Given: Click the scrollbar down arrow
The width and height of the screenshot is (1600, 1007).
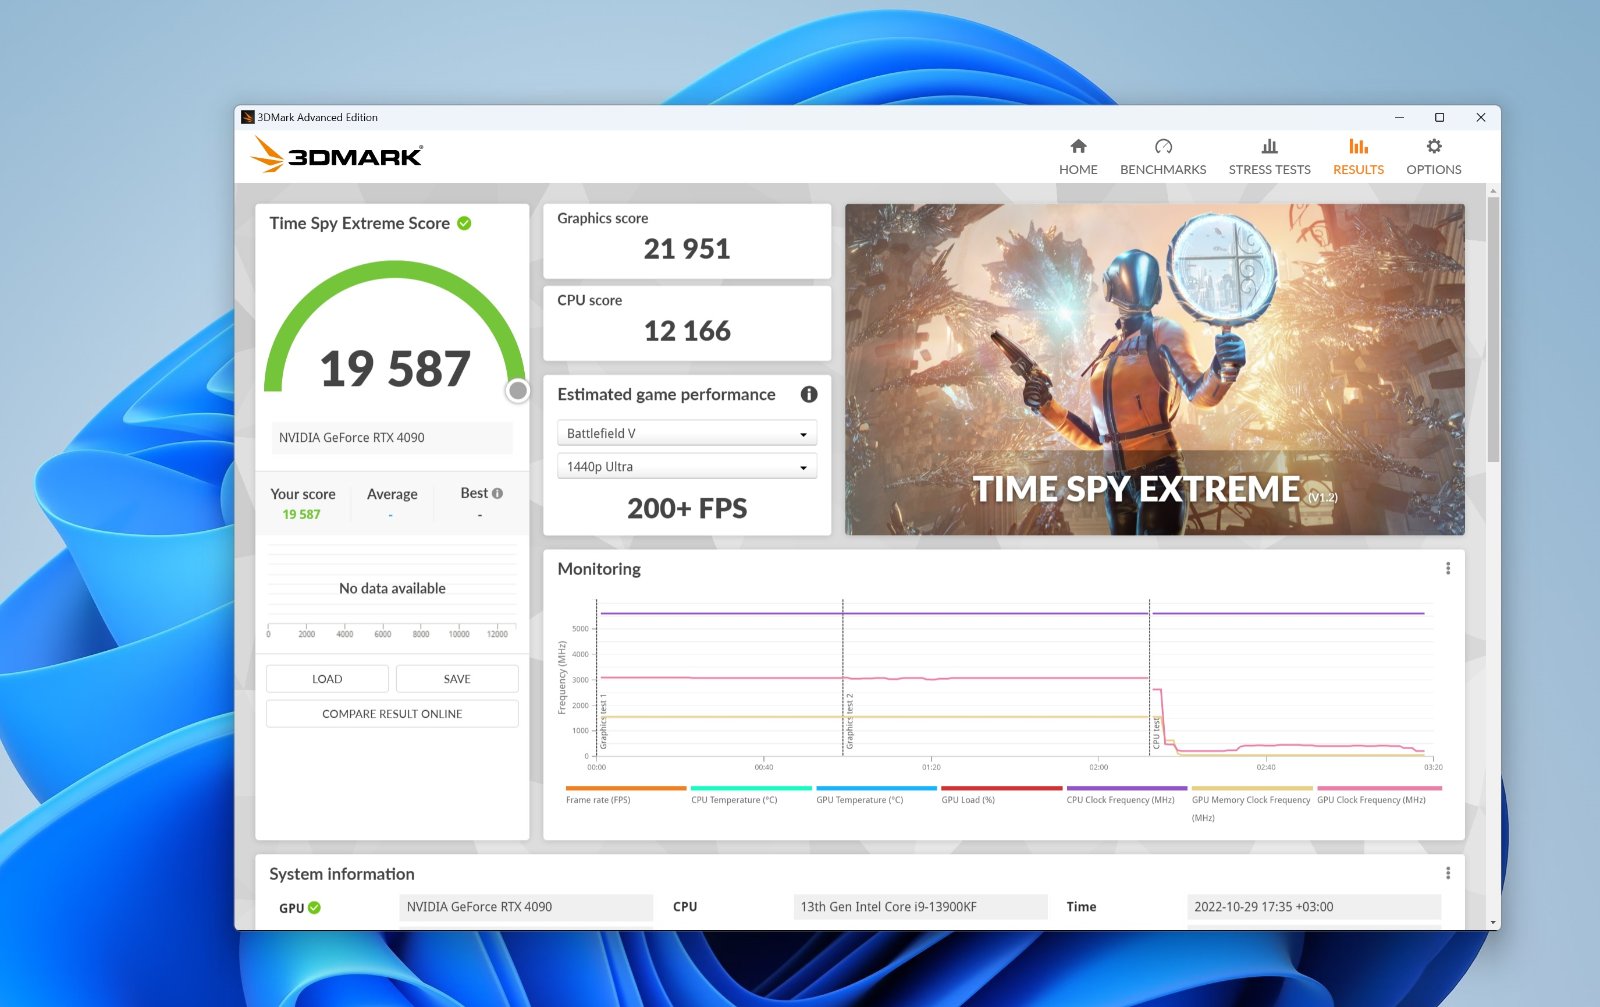Looking at the screenshot, I should click(1493, 923).
